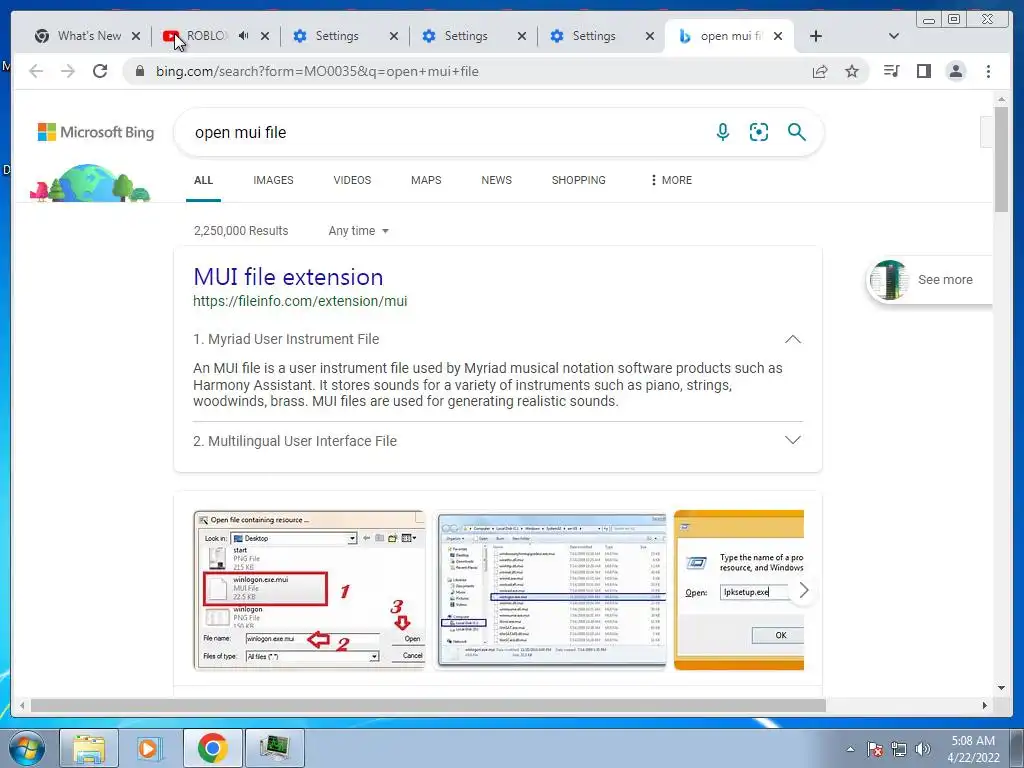Image resolution: width=1024 pixels, height=768 pixels.
Task: Click the vertical scrollbar down arrow
Action: (x=1001, y=688)
